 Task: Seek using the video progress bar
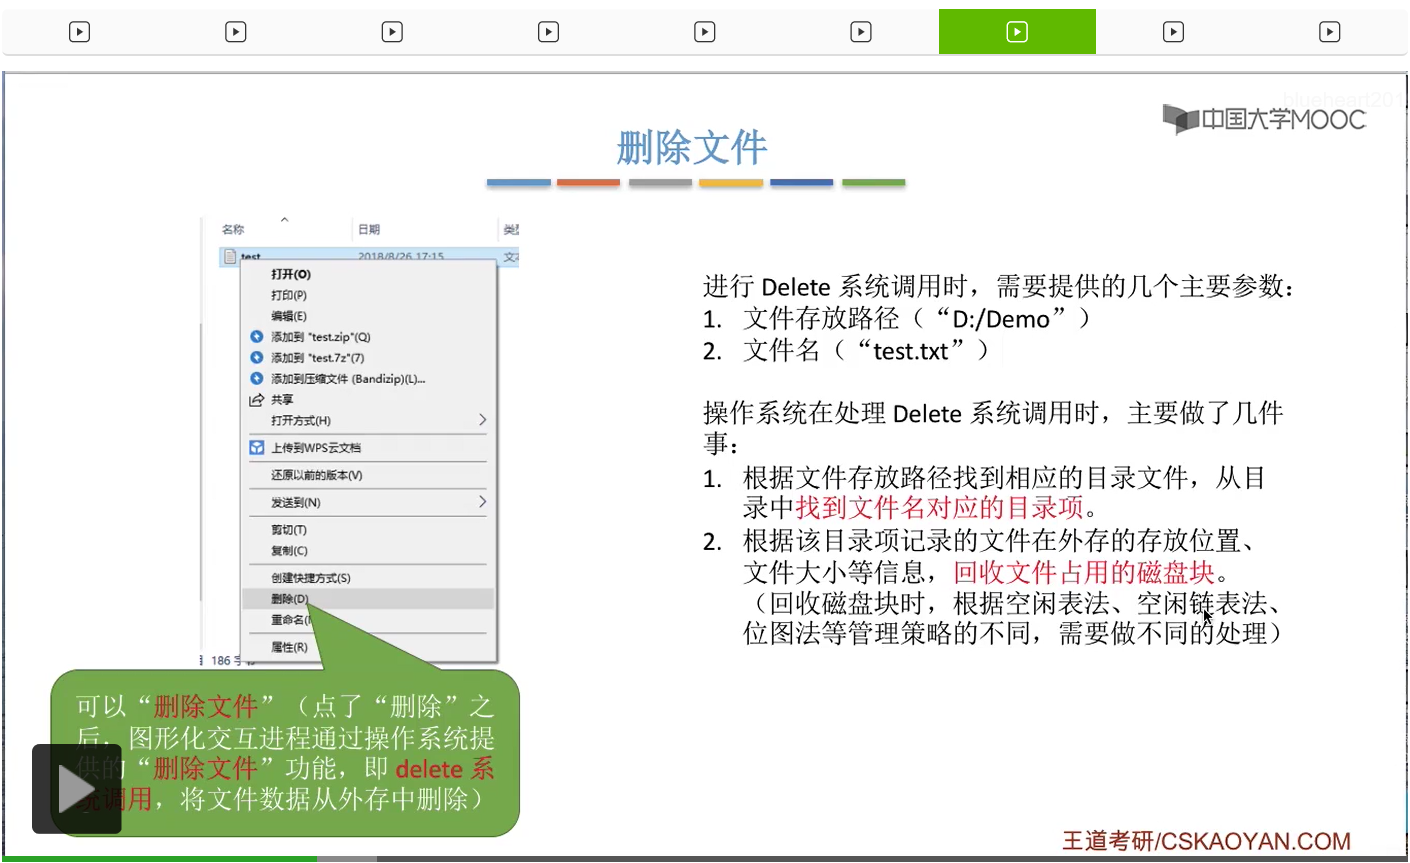[705, 859]
